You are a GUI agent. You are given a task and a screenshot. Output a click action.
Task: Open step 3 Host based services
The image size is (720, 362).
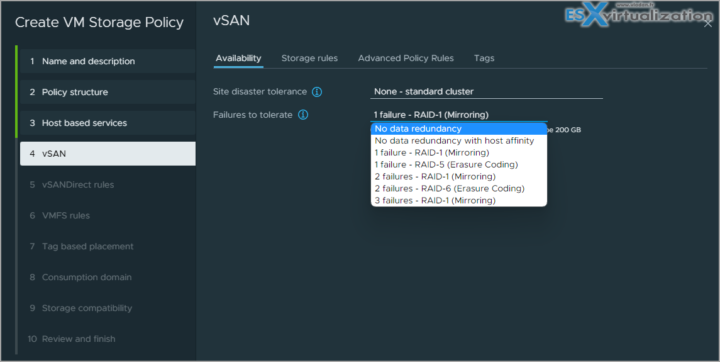[x=107, y=123]
